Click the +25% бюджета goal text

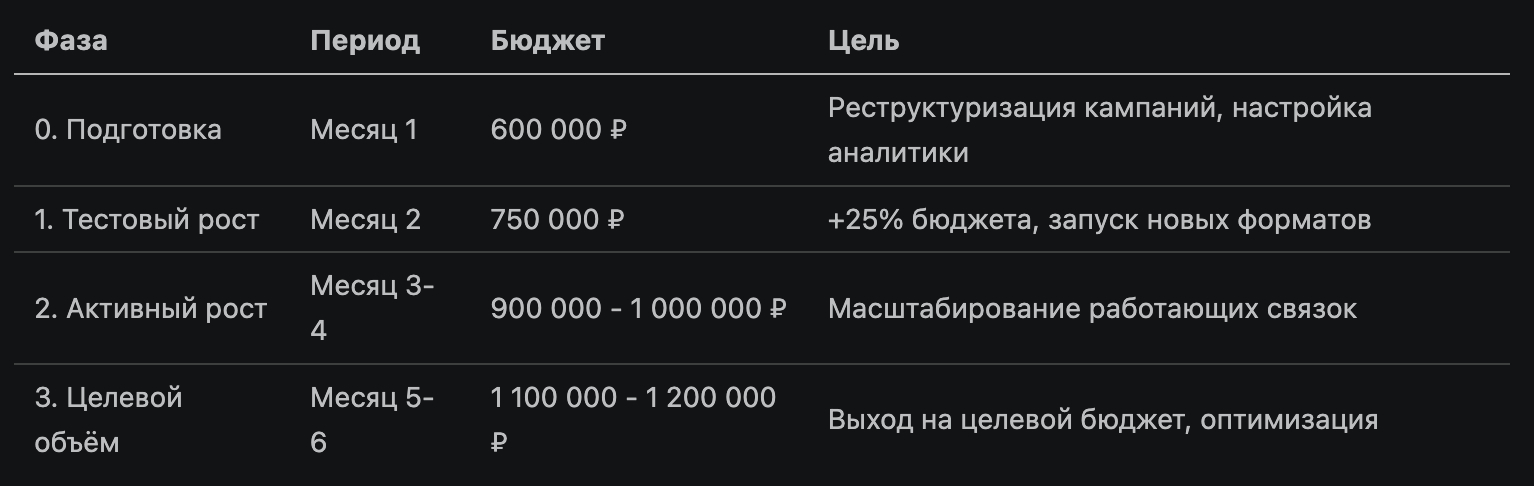pyautogui.click(x=1099, y=220)
